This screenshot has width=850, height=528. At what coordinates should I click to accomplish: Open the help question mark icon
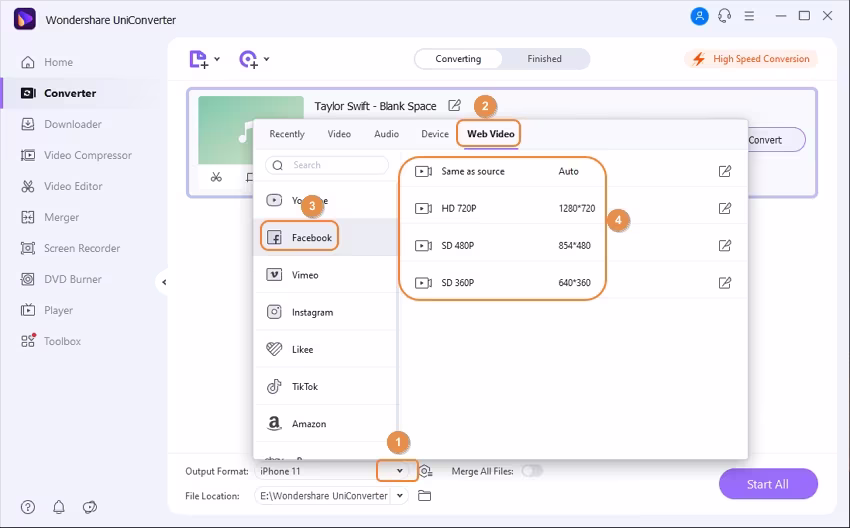[28, 507]
